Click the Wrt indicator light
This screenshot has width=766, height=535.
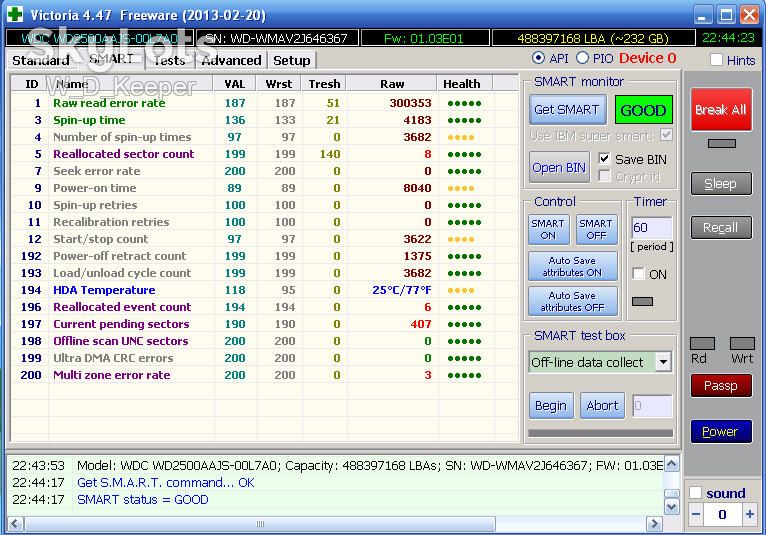(742, 343)
